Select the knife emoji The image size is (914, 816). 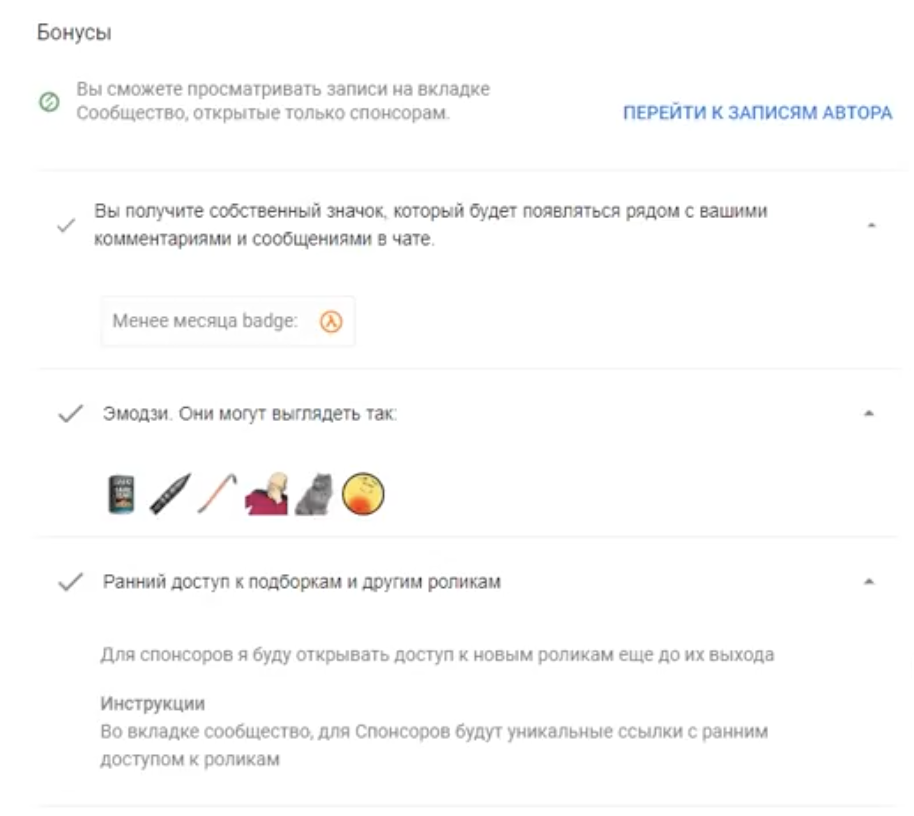pyautogui.click(x=170, y=494)
